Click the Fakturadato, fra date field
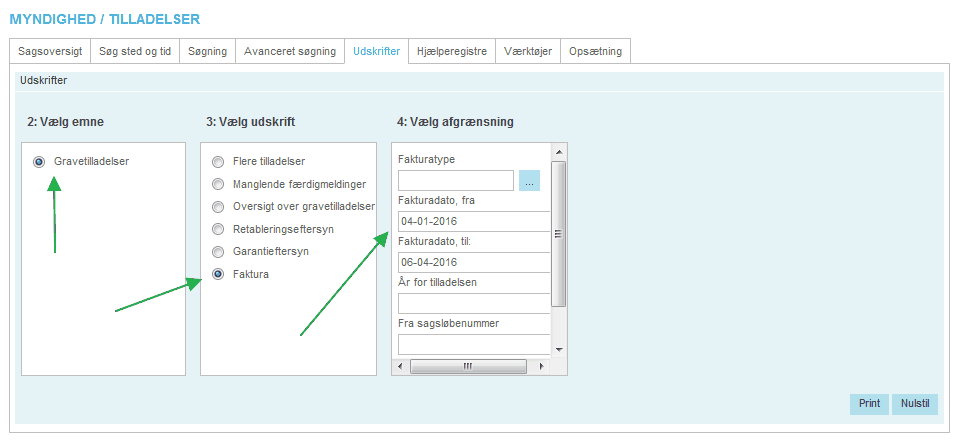972x441 pixels. (x=473, y=221)
